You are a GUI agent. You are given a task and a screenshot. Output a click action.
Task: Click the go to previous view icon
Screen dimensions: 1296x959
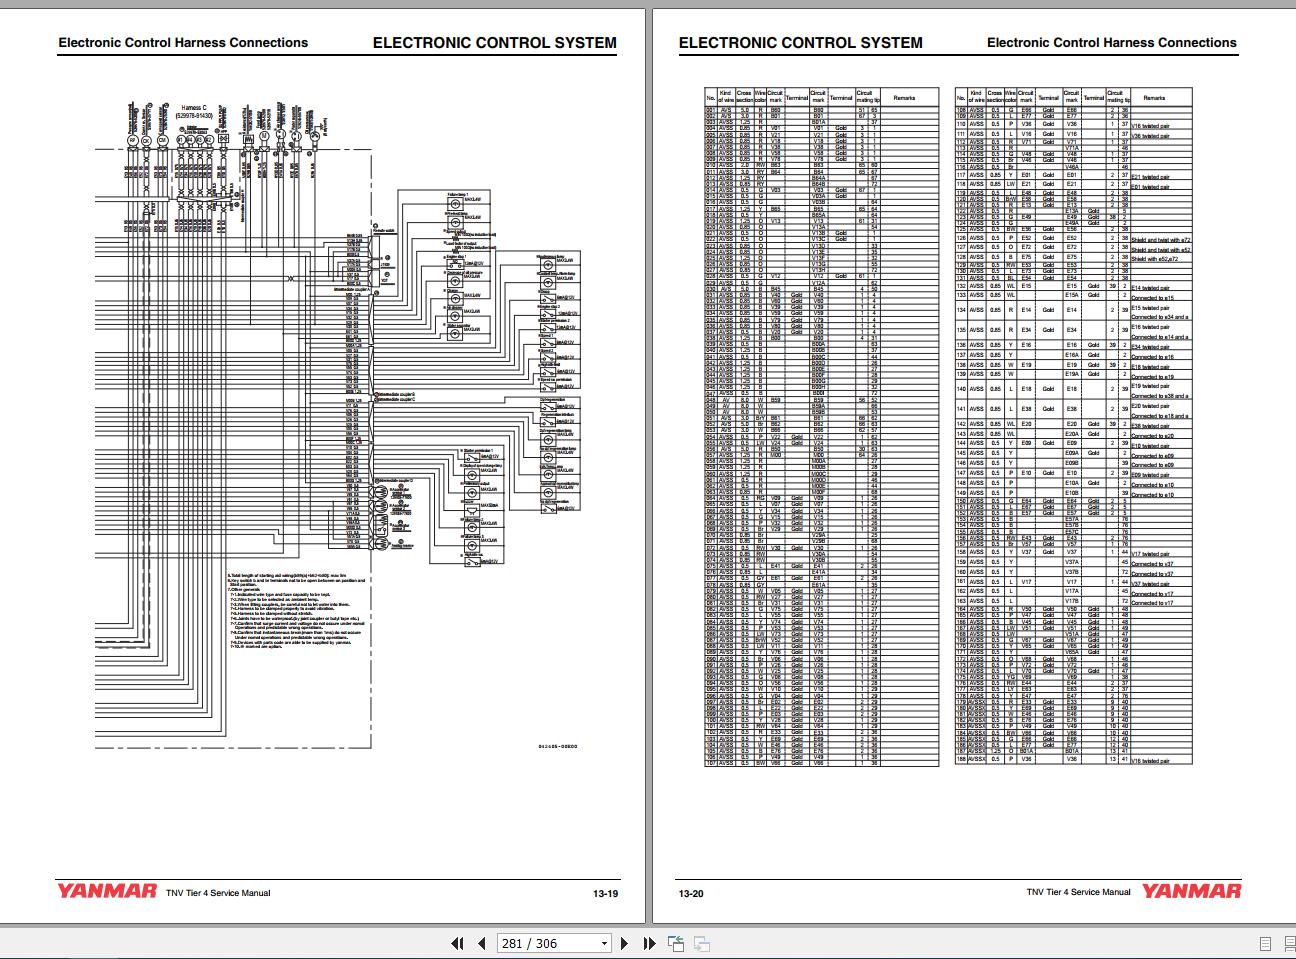click(x=676, y=943)
